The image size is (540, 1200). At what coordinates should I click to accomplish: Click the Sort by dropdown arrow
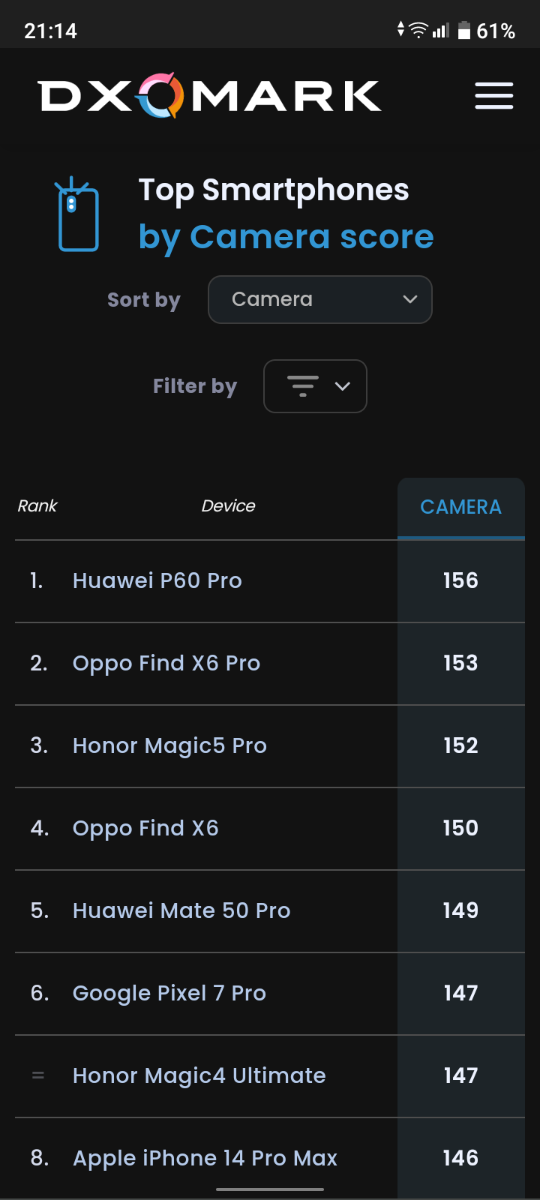409,299
